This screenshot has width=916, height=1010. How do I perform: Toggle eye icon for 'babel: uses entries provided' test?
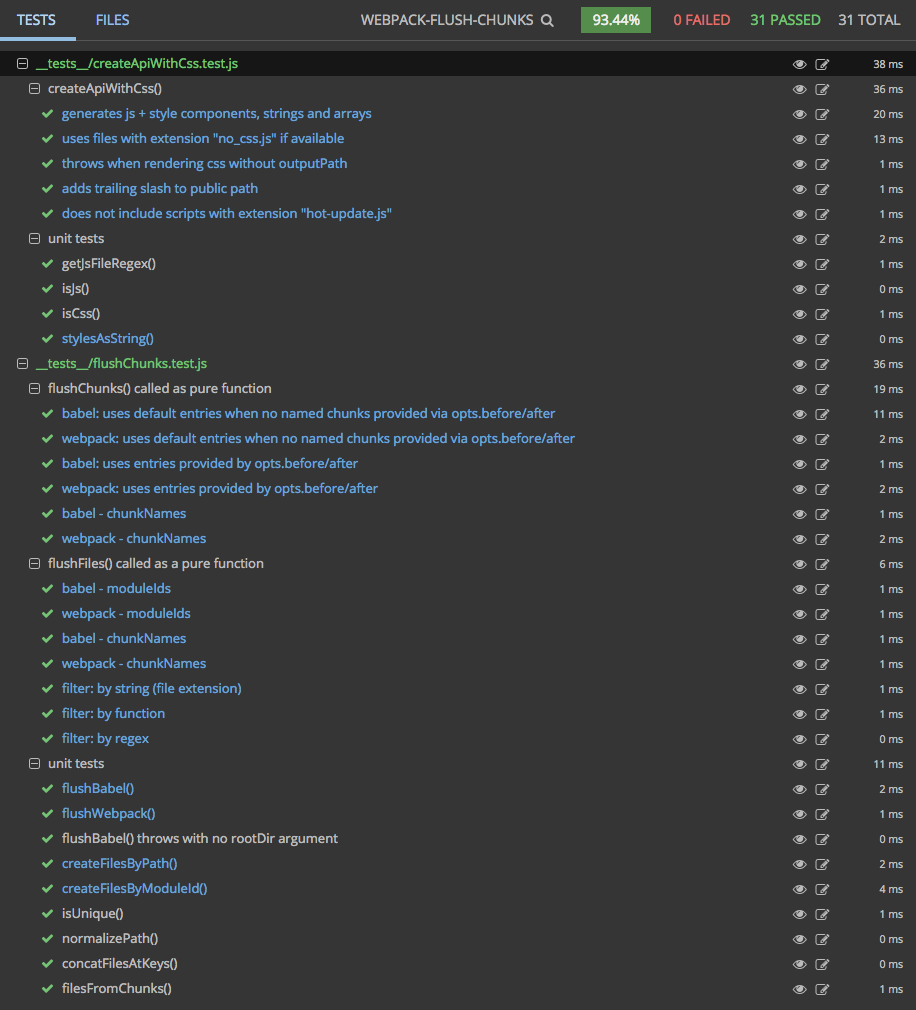click(x=799, y=464)
